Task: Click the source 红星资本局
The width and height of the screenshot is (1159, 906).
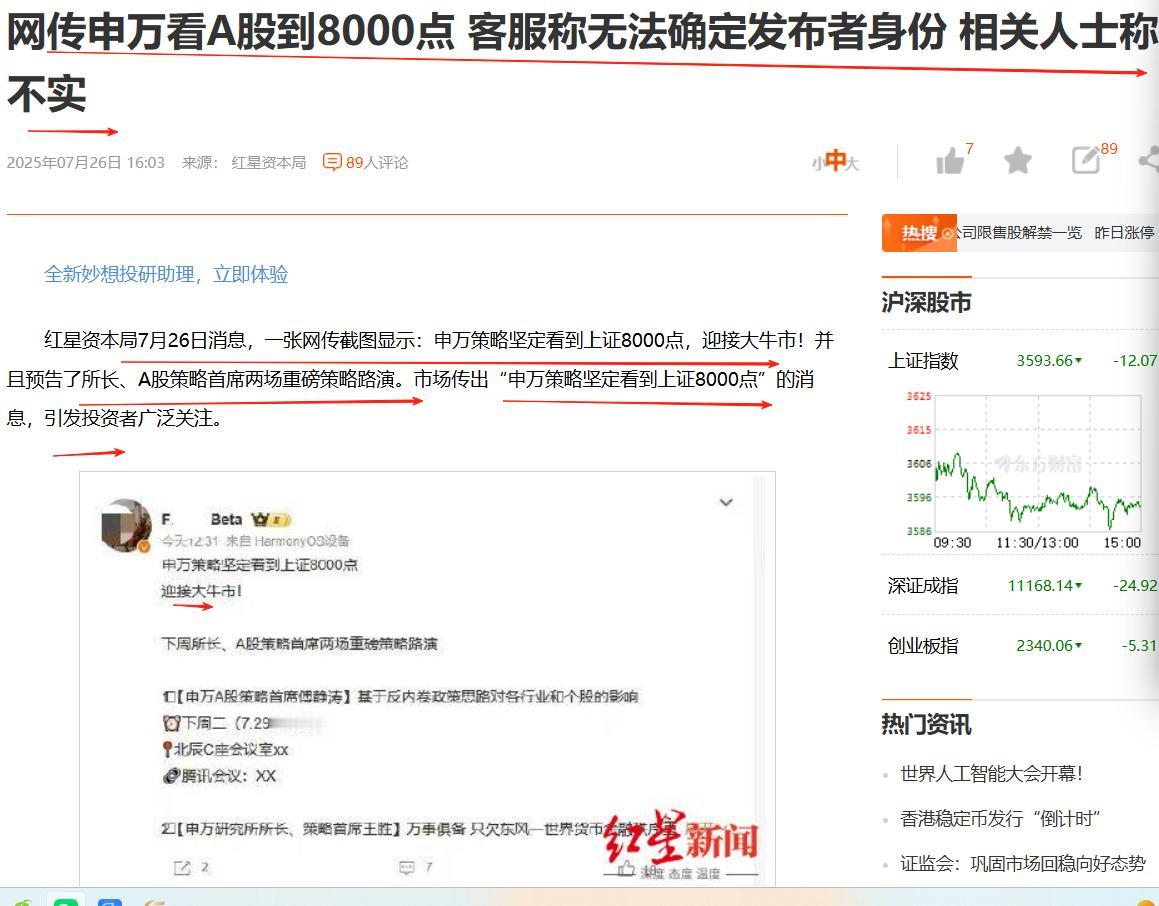Action: click(x=269, y=163)
